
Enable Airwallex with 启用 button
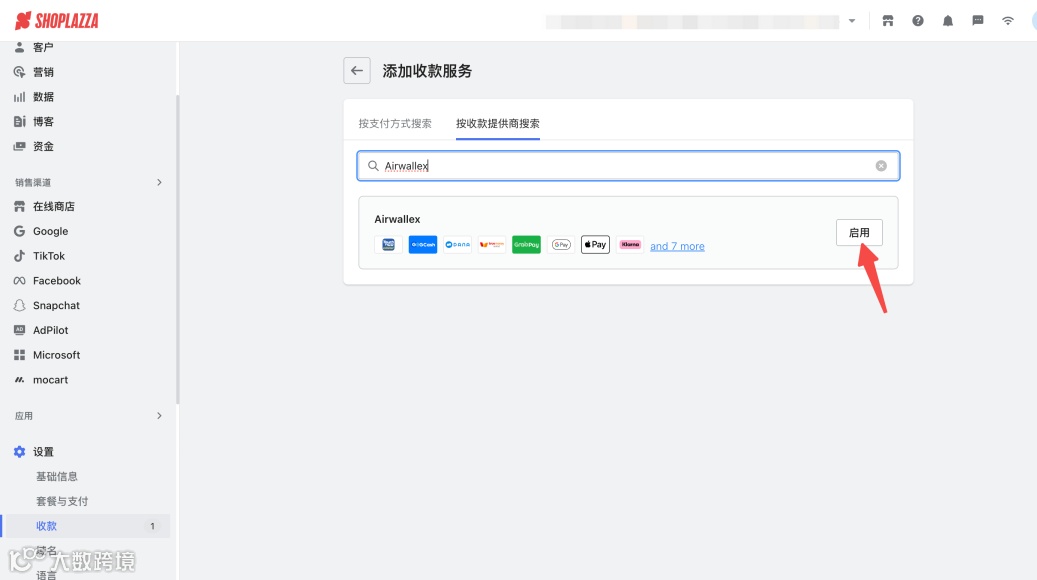coord(859,233)
